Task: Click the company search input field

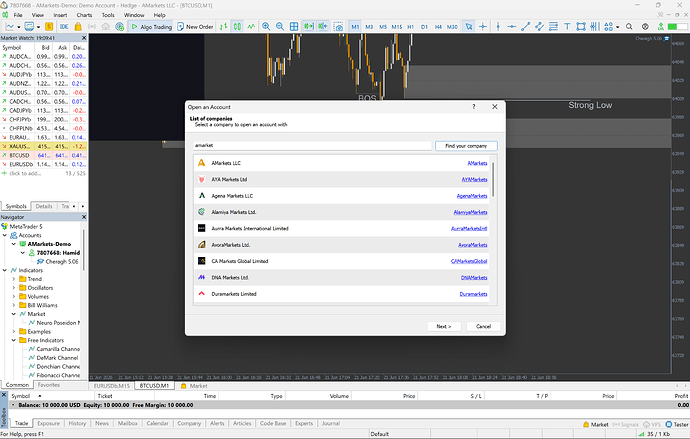Action: pyautogui.click(x=312, y=146)
